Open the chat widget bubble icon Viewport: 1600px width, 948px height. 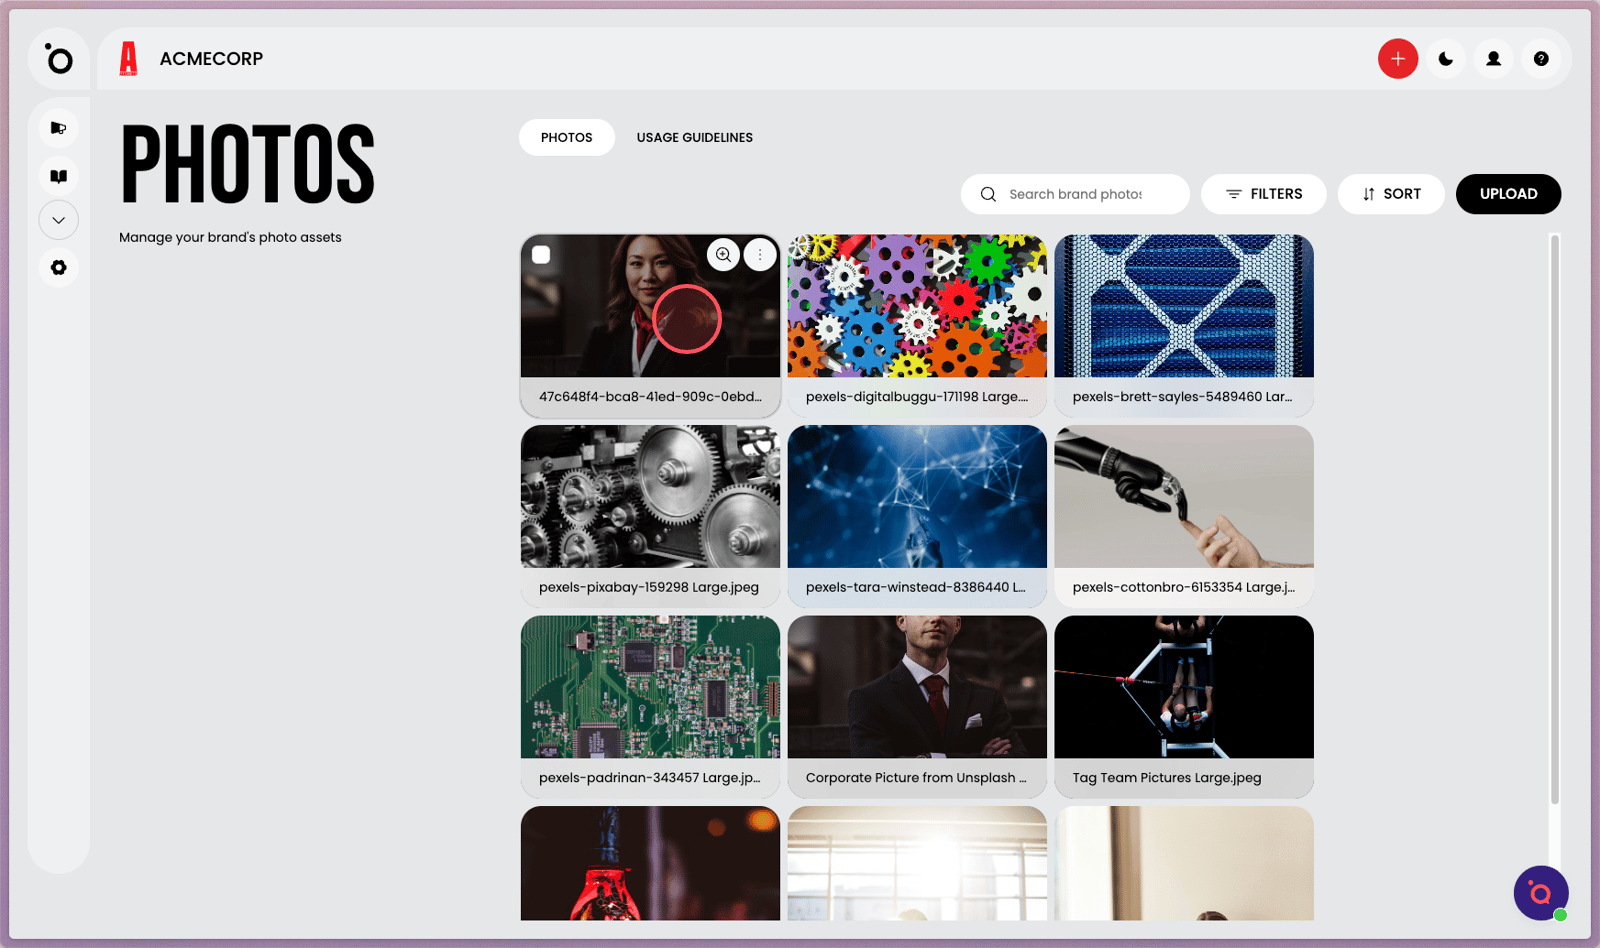click(x=1540, y=893)
